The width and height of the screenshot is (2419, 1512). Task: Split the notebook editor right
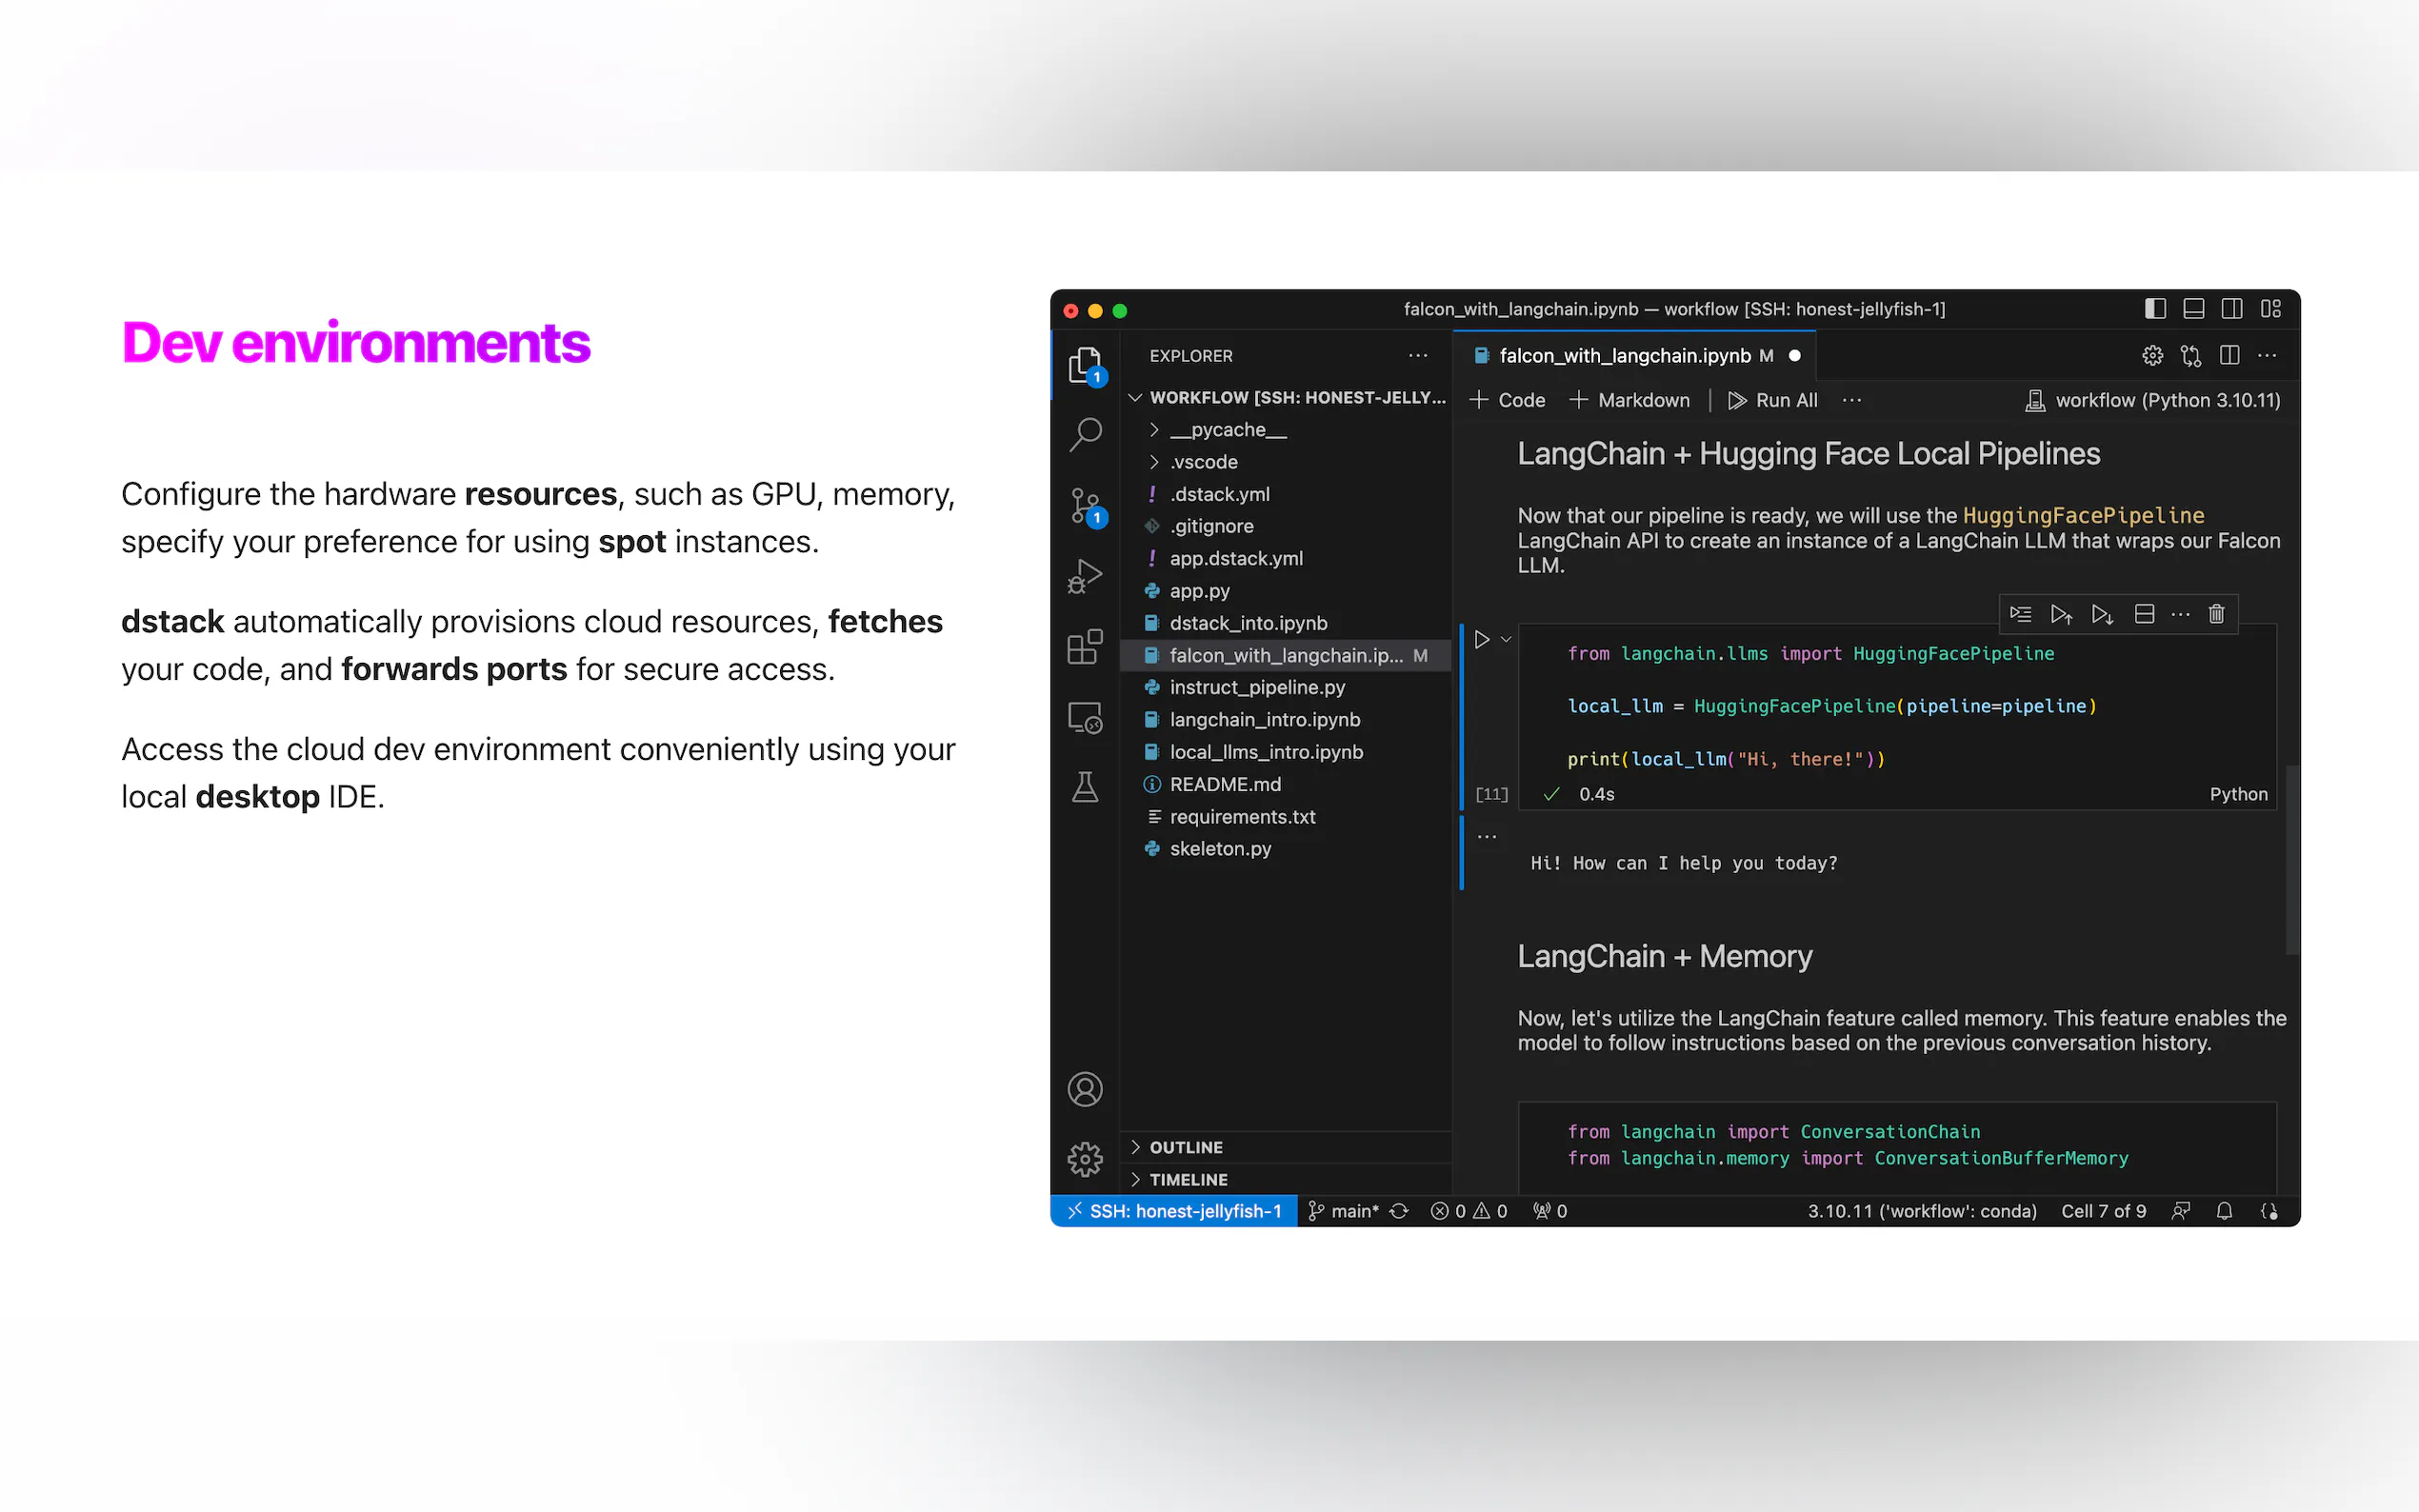2229,356
